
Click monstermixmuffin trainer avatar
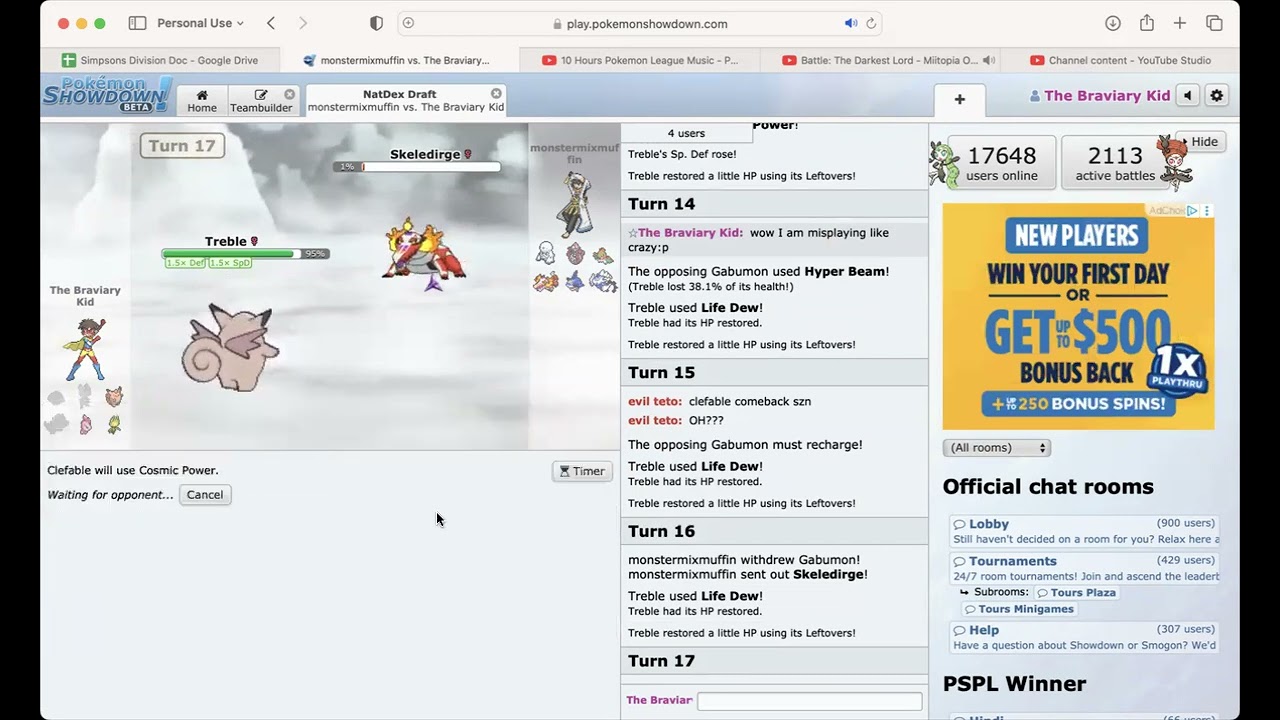(x=575, y=204)
